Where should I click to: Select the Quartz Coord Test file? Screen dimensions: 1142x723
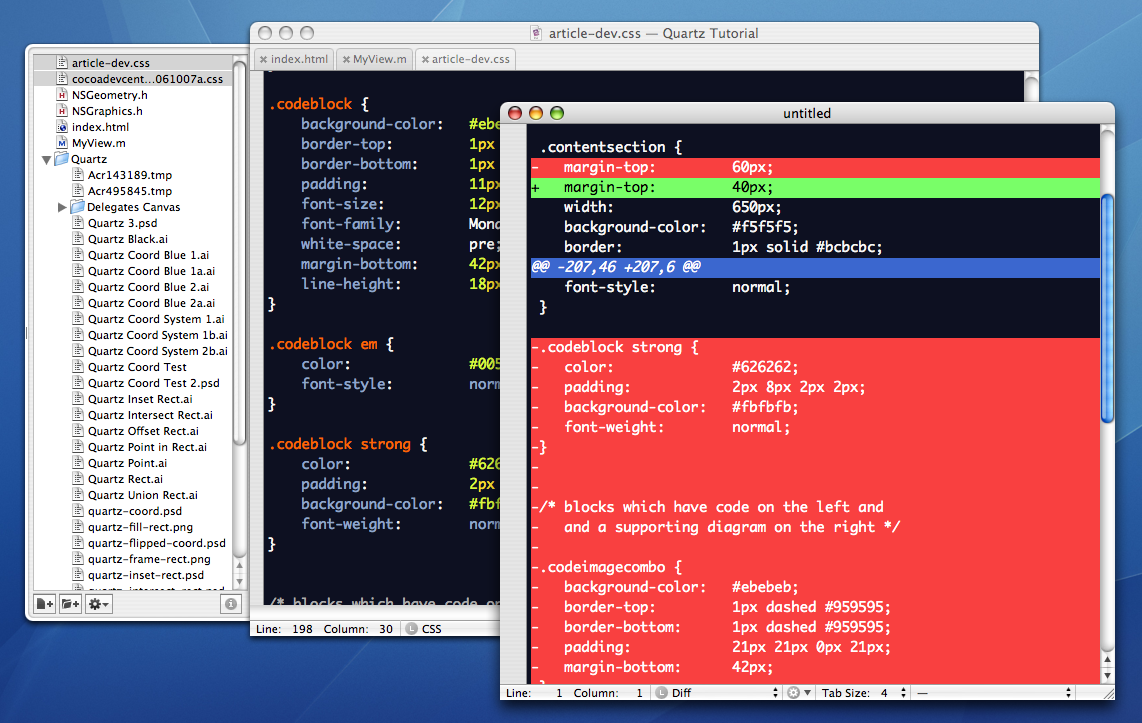coord(137,368)
